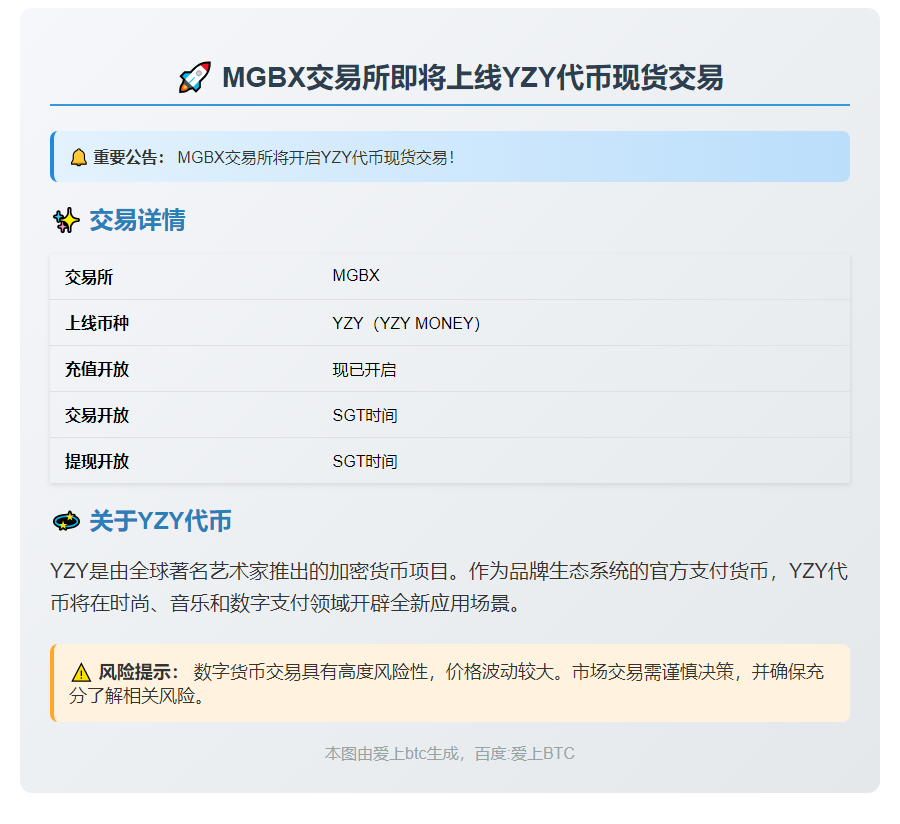Select the YZY (YZY MONEY) token entry
The height and width of the screenshot is (824, 900).
coord(407,322)
